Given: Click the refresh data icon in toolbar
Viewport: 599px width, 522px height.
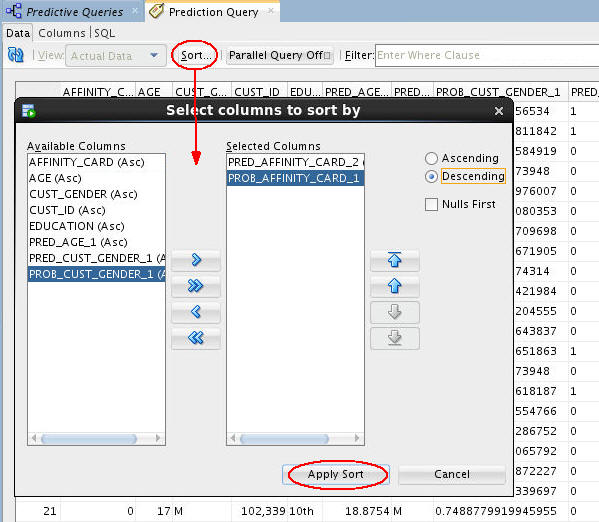Looking at the screenshot, I should (x=16, y=55).
